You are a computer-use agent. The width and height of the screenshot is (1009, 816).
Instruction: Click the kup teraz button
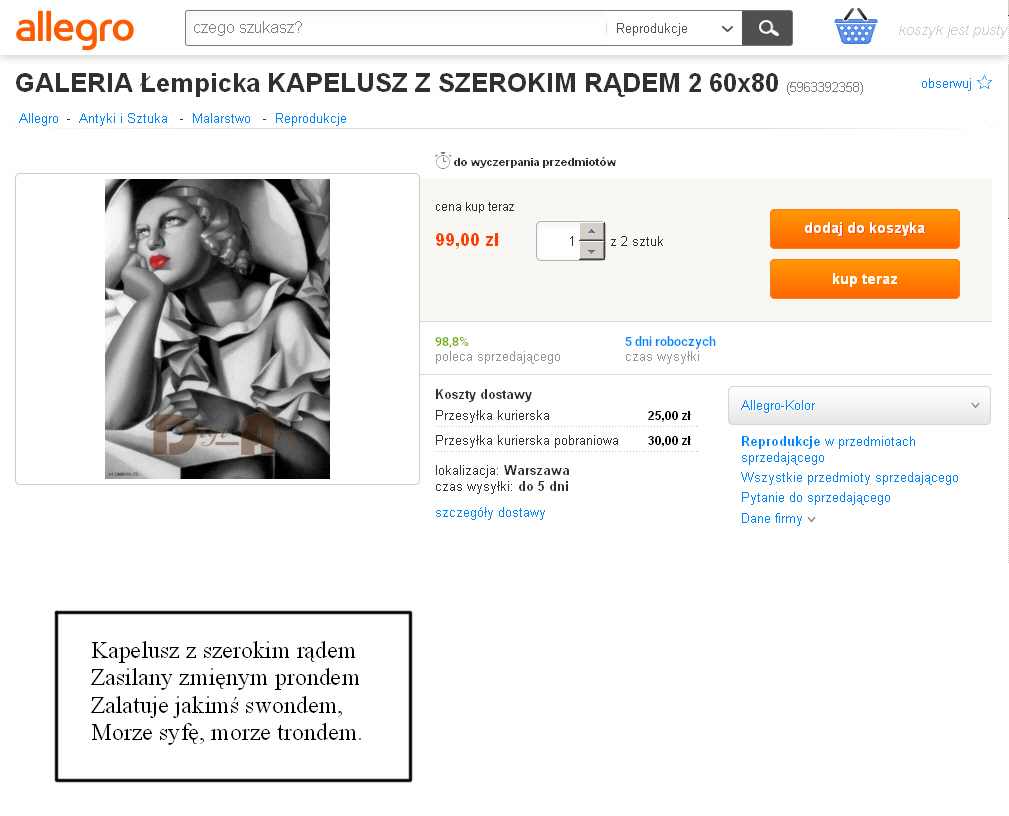865,279
